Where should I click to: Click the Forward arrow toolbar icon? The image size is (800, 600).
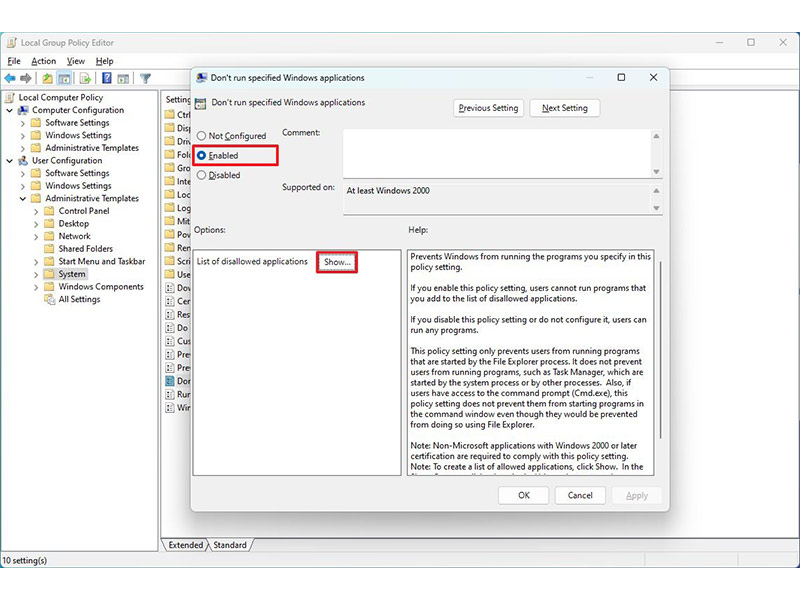click(x=26, y=79)
